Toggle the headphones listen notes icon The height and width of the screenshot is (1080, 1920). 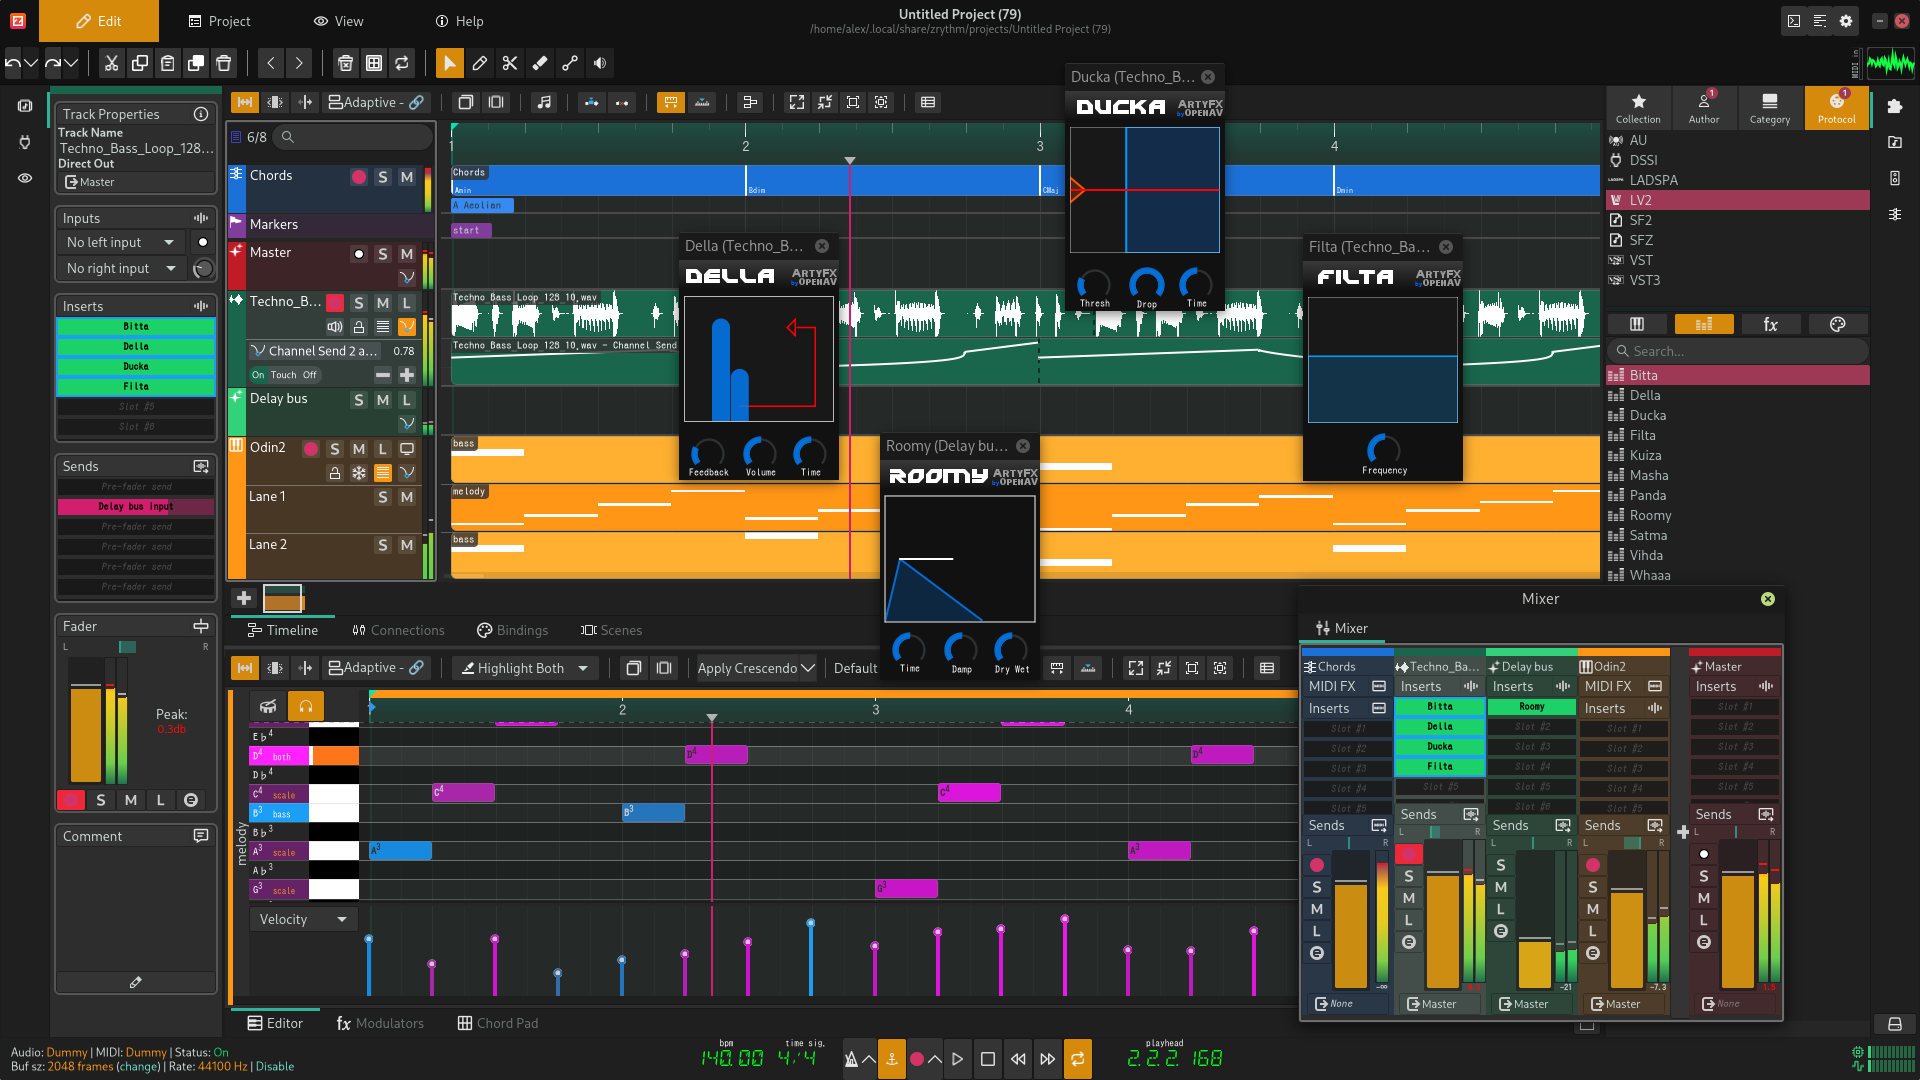click(x=306, y=706)
